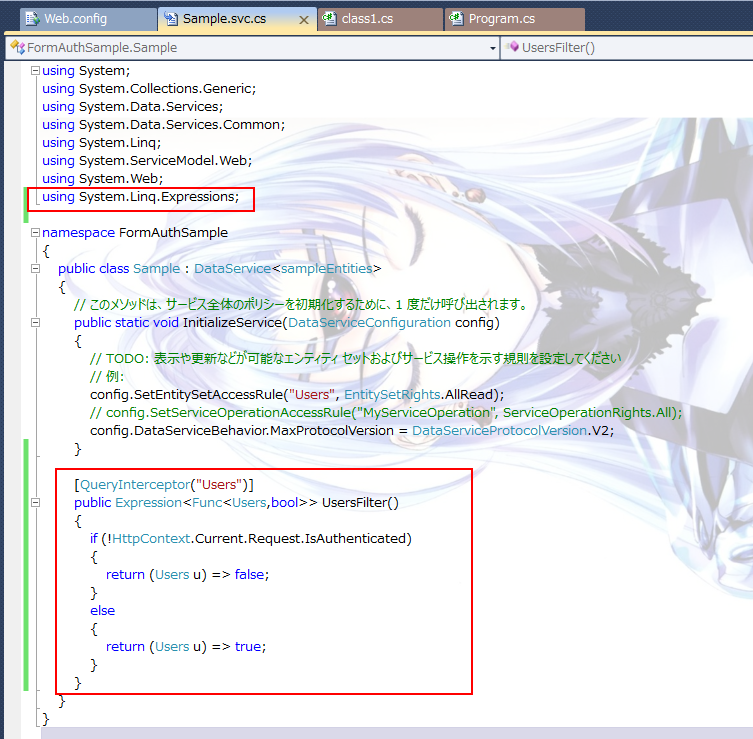Click the Program.cs C# file icon
The image size is (753, 739).
click(457, 19)
